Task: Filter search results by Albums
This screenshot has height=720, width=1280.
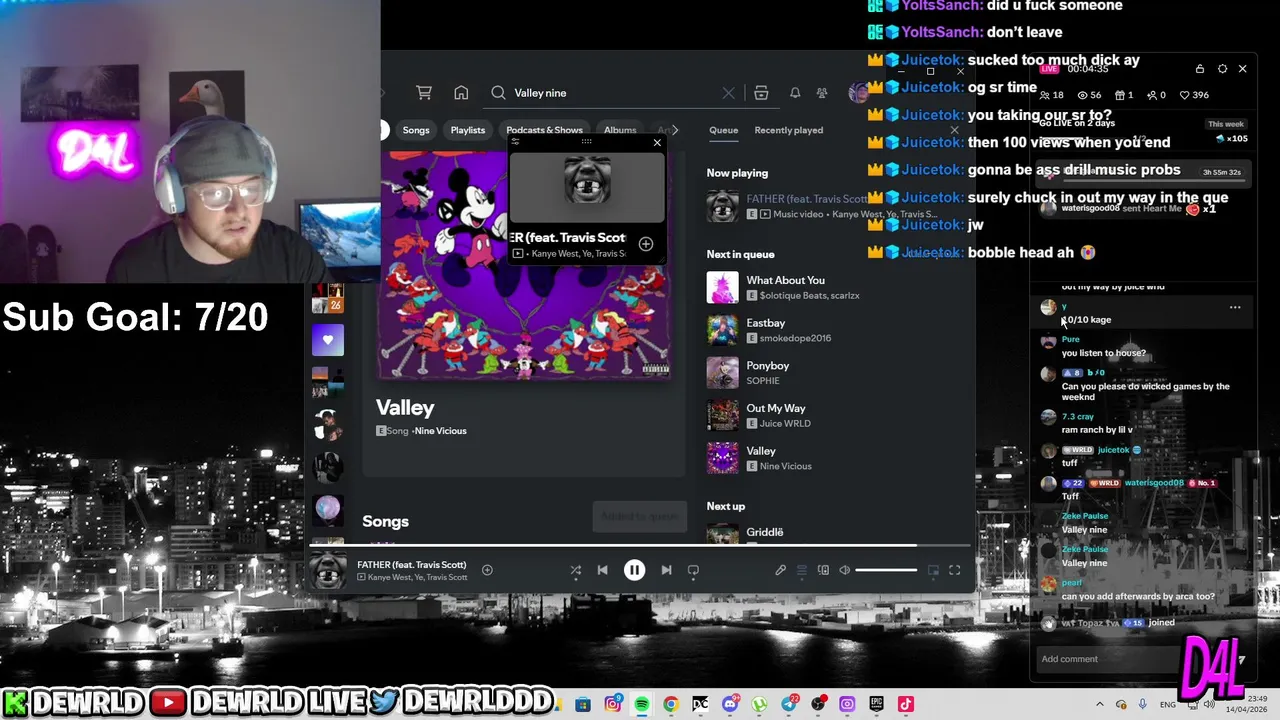Action: (620, 130)
